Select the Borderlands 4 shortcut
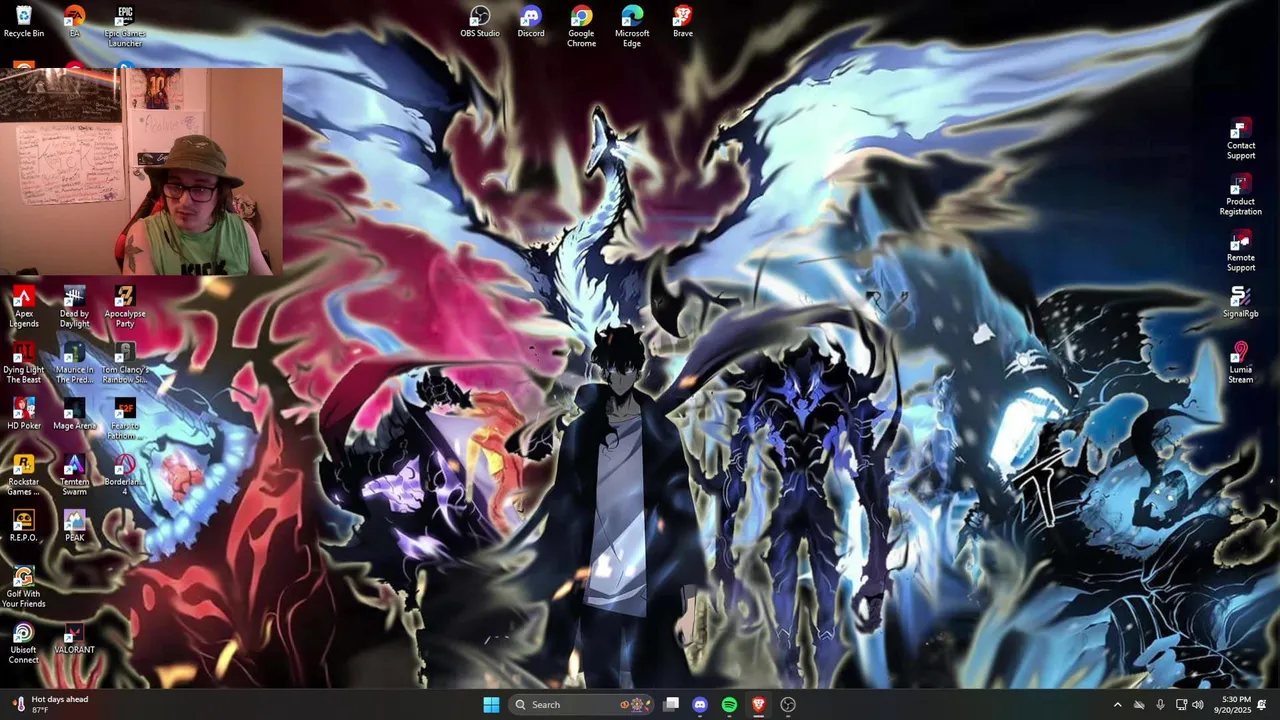Image resolution: width=1280 pixels, height=720 pixels. [125, 475]
